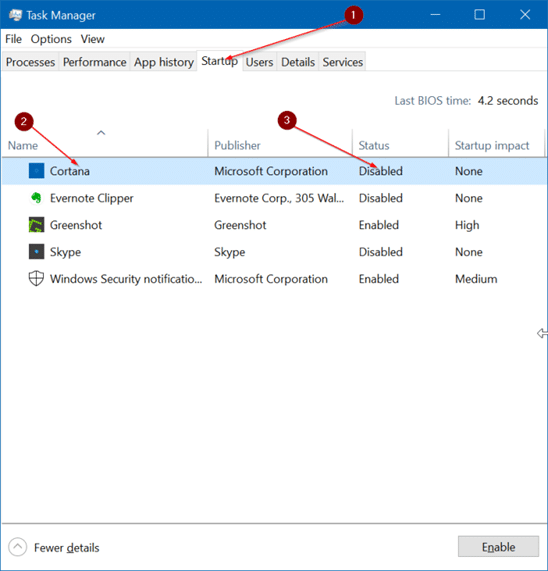Click the Evernote Corp. publisher cell
The height and width of the screenshot is (571, 548).
pos(279,198)
